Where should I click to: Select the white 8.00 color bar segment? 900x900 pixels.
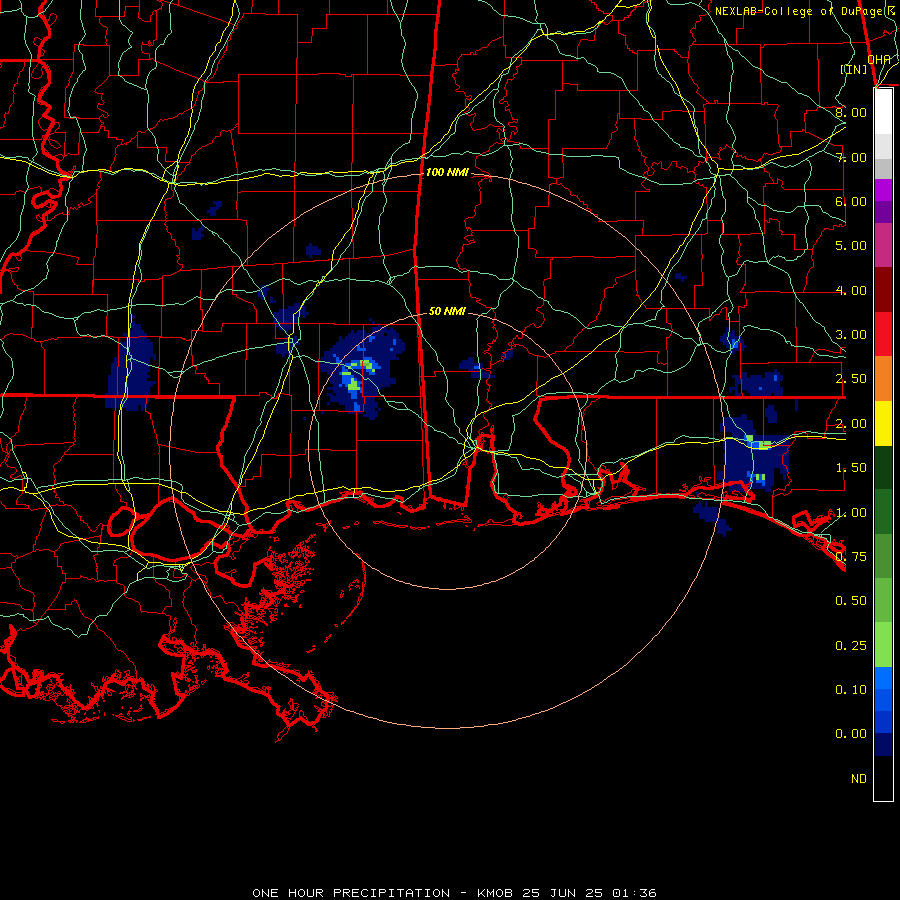(883, 111)
